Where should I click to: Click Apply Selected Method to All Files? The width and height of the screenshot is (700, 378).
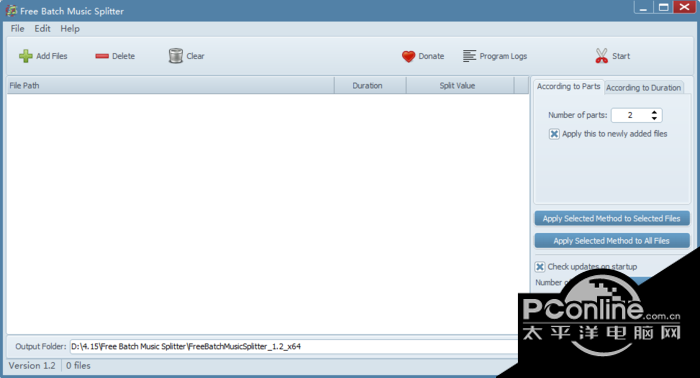tap(612, 241)
